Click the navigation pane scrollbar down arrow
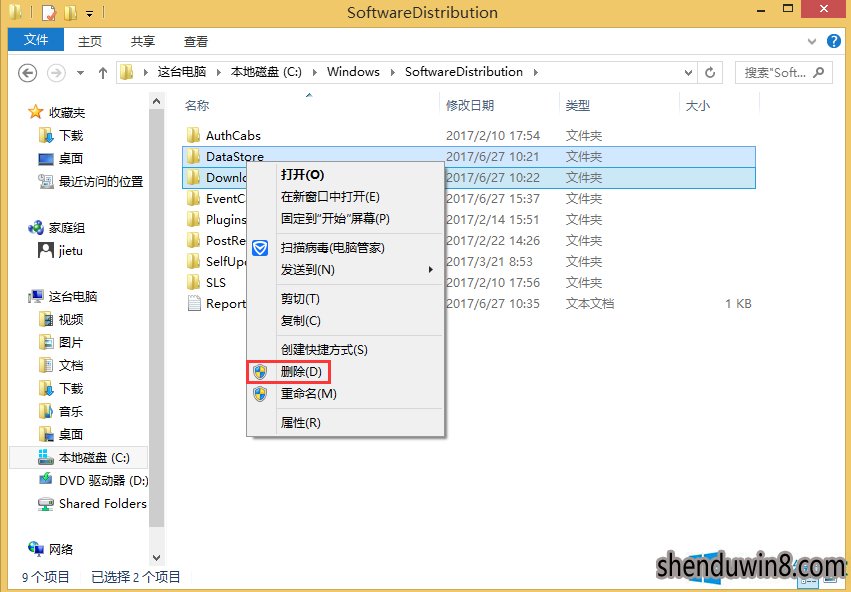 [156, 557]
